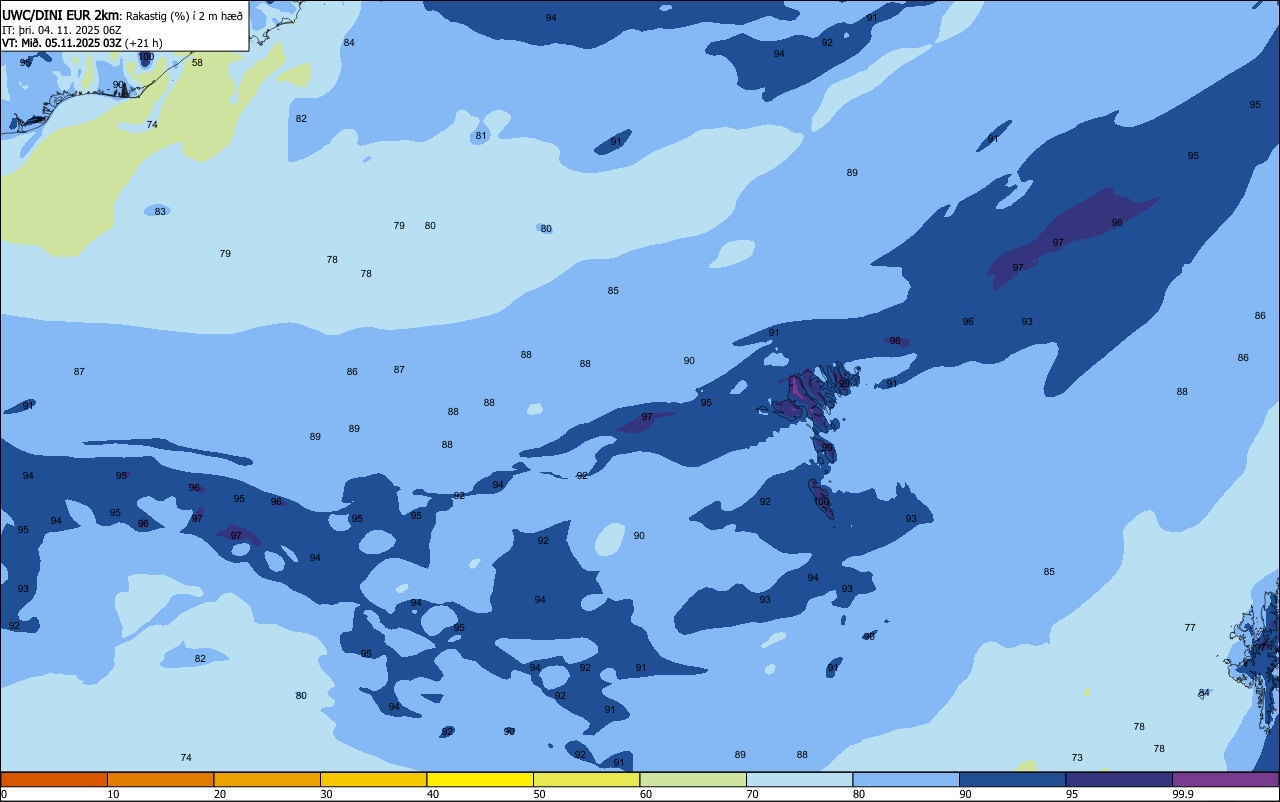Select the 'VT: Mið. 05.11.2025 03Z (+21 h)' line
Screen dimensions: 1280x802
point(82,43)
